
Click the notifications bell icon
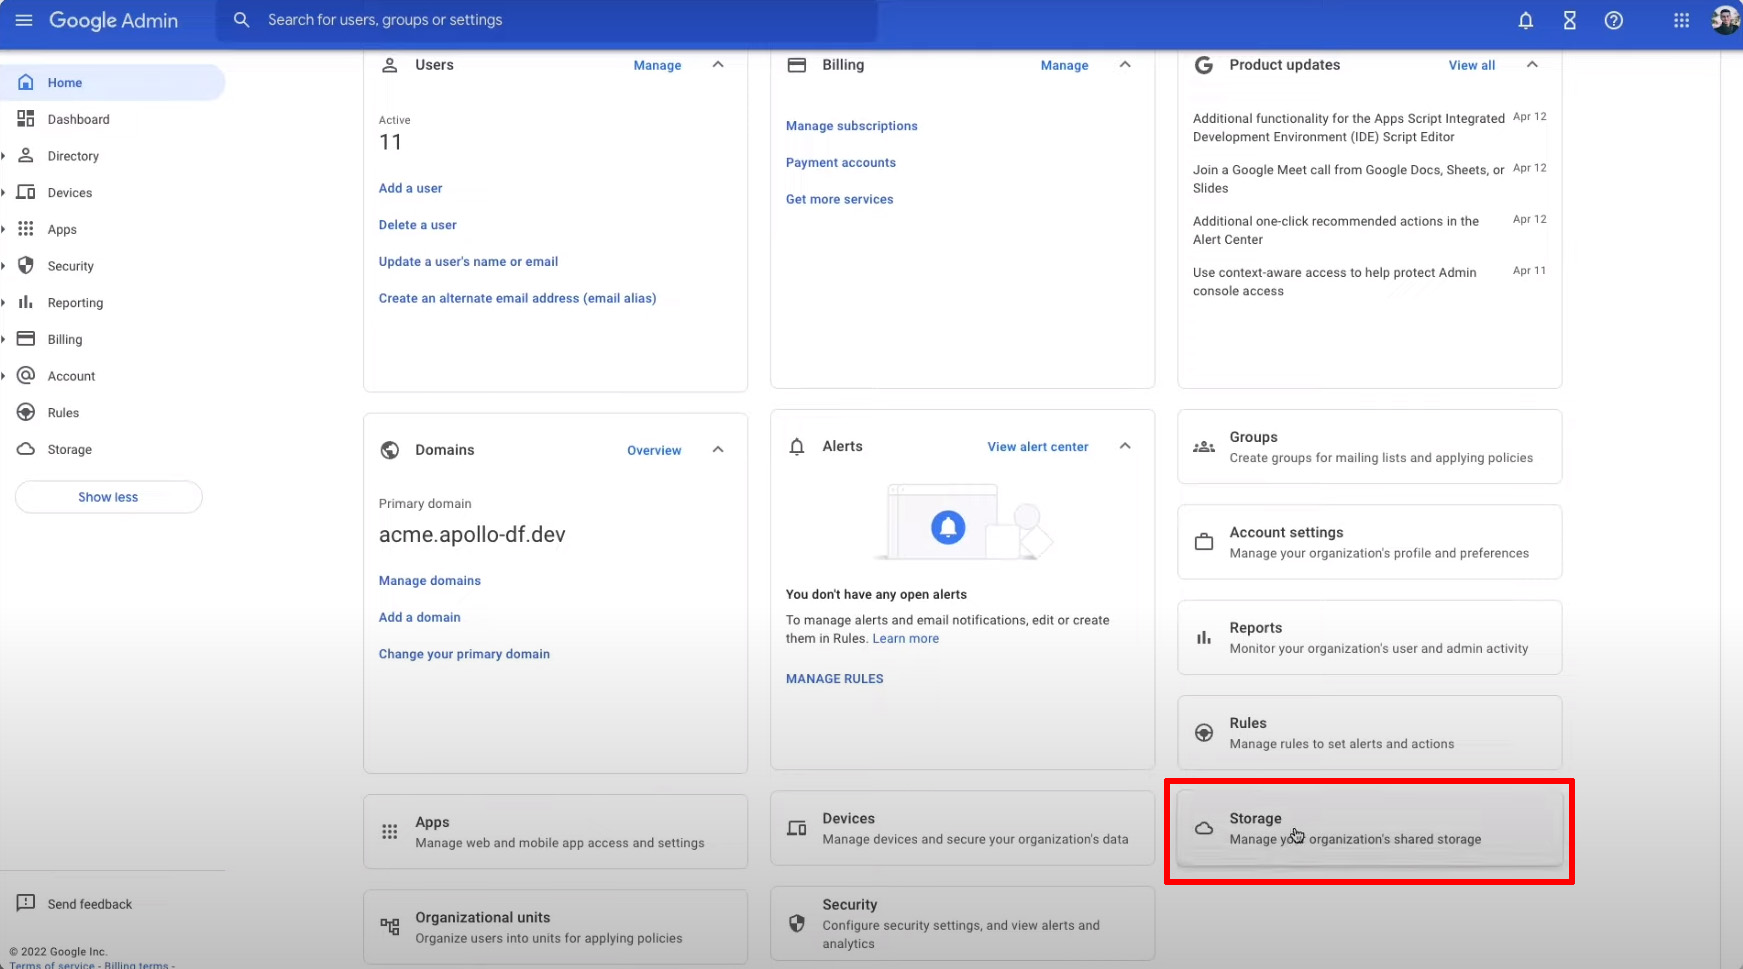pos(1526,20)
